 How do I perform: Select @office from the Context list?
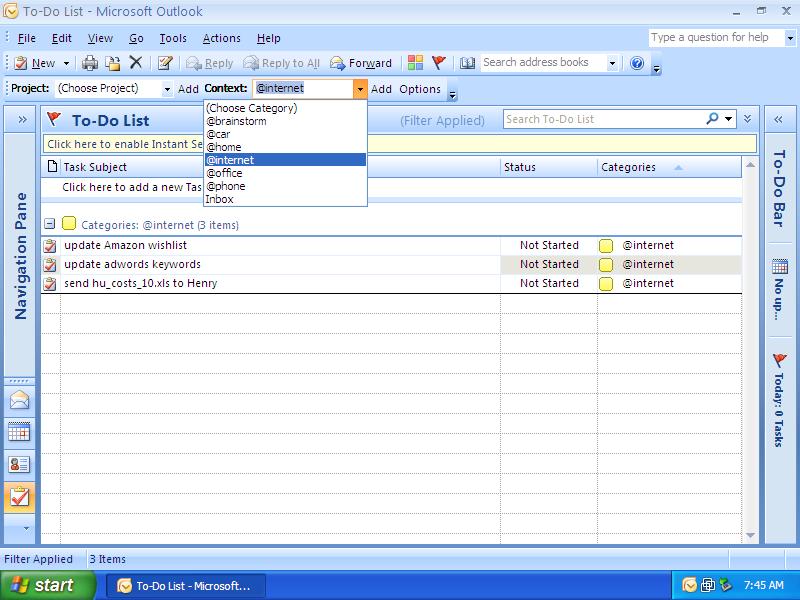click(x=224, y=173)
